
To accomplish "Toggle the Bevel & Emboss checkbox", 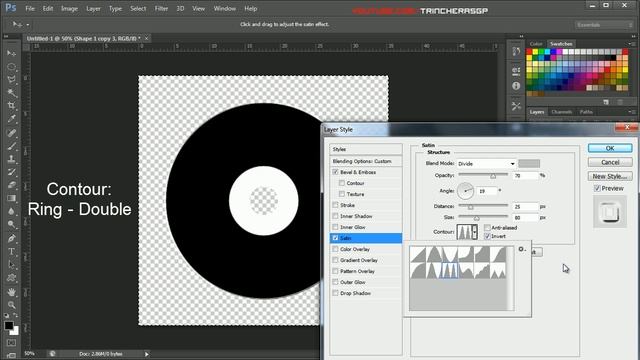I will click(x=336, y=172).
